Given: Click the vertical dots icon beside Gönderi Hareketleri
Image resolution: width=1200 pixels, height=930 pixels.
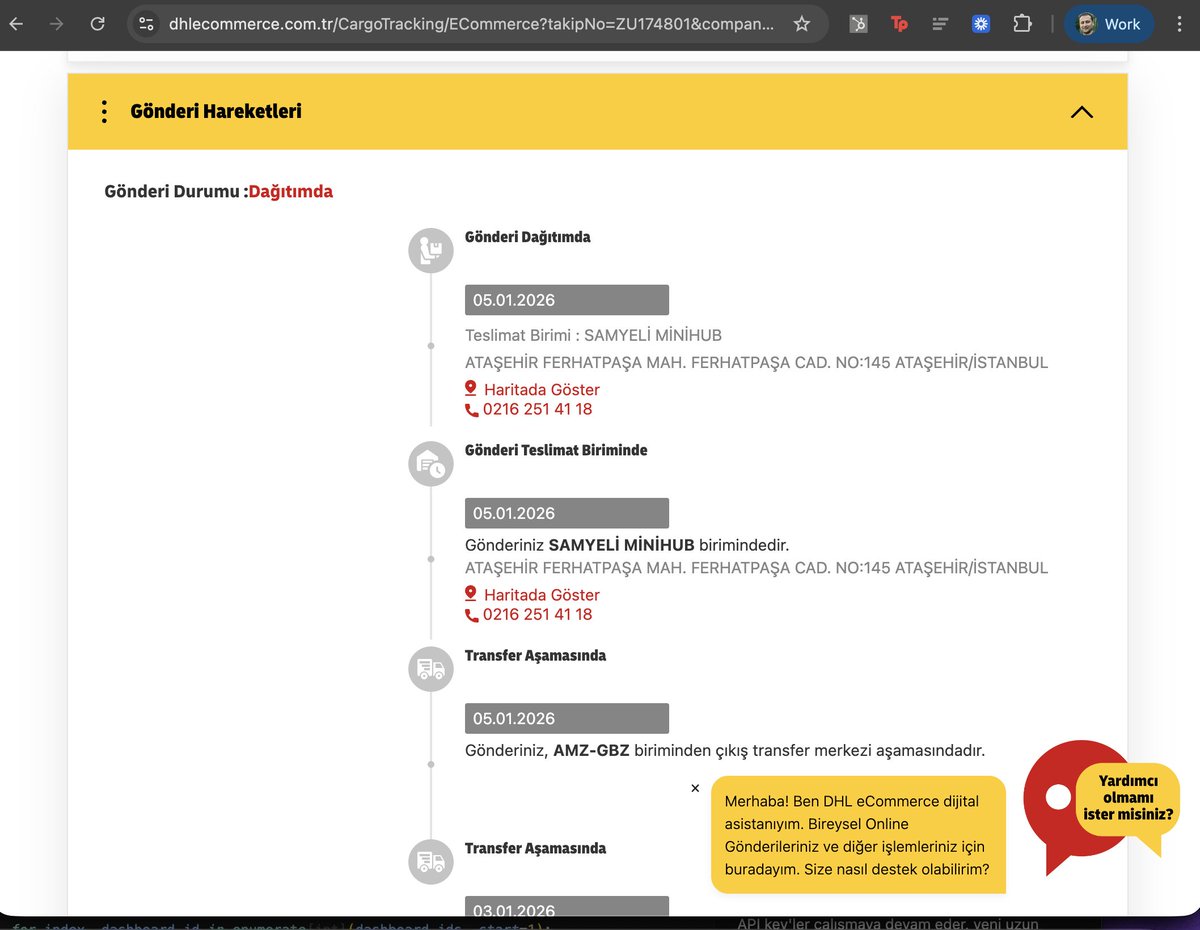Looking at the screenshot, I should (x=103, y=111).
